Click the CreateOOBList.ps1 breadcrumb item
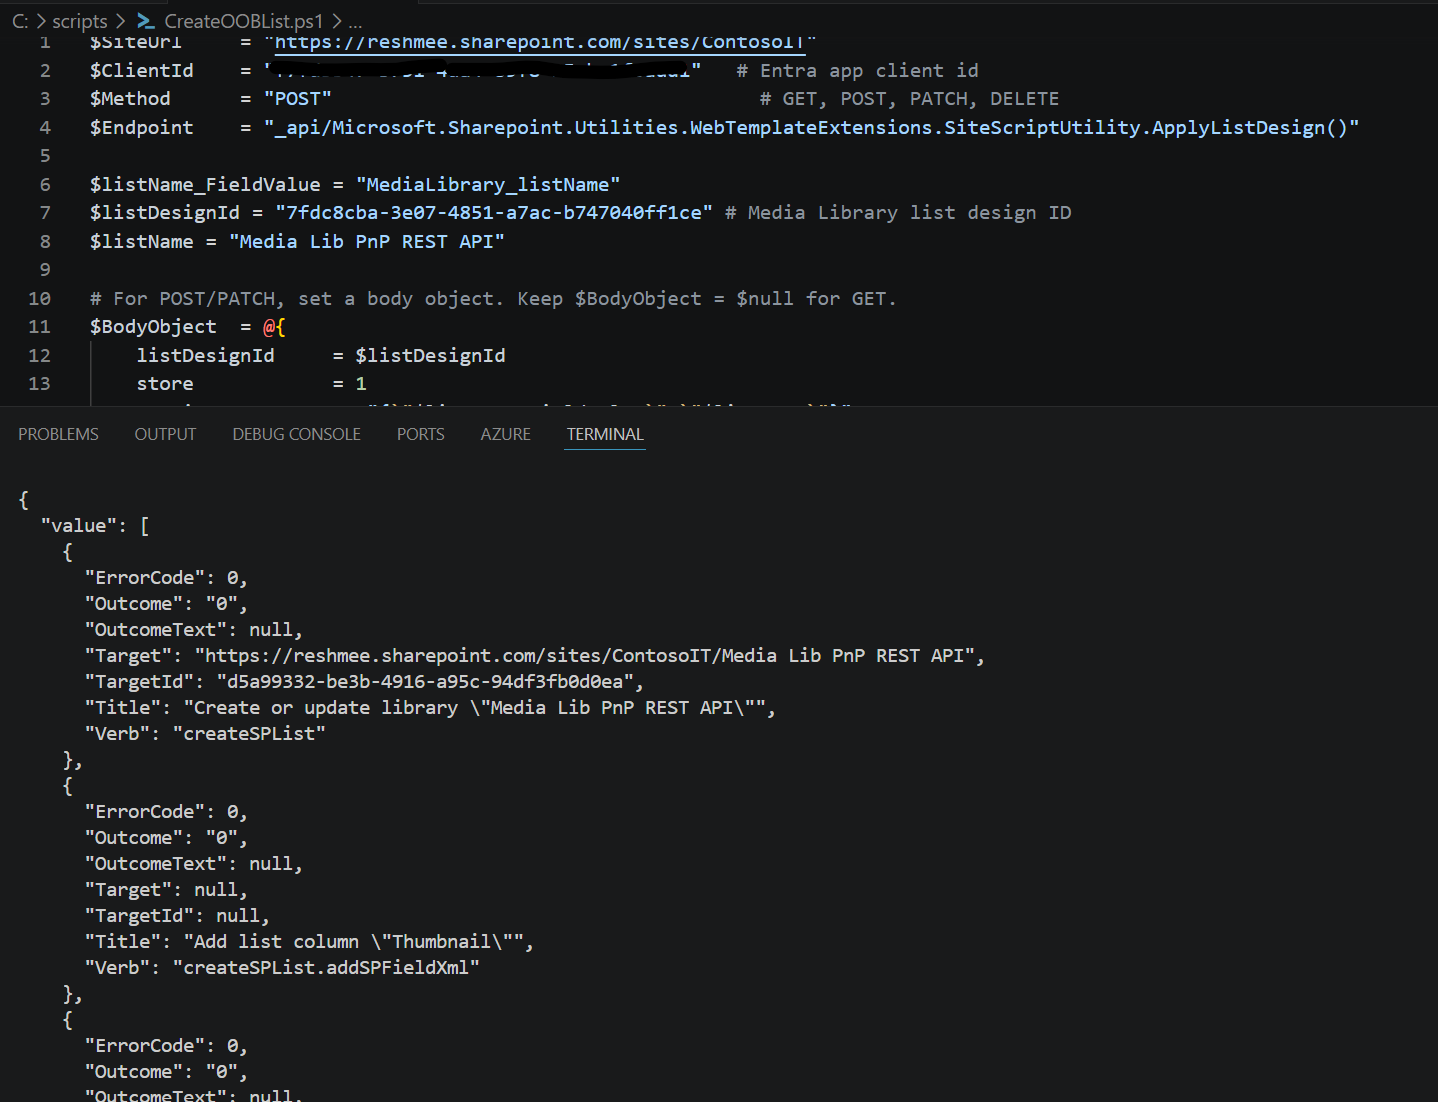The image size is (1438, 1102). [244, 21]
